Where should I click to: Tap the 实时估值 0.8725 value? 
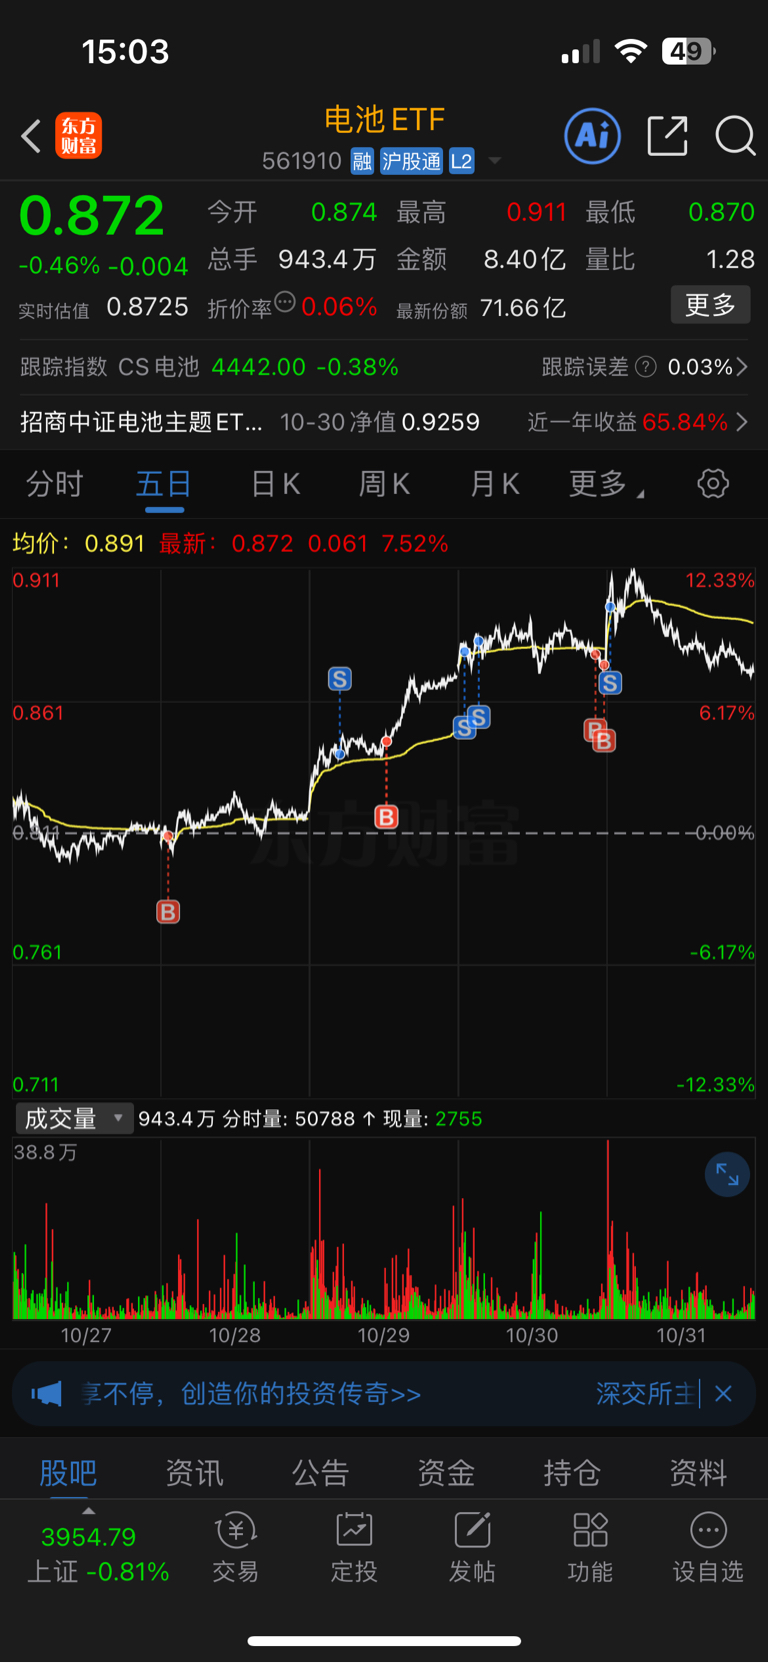pyautogui.click(x=147, y=307)
